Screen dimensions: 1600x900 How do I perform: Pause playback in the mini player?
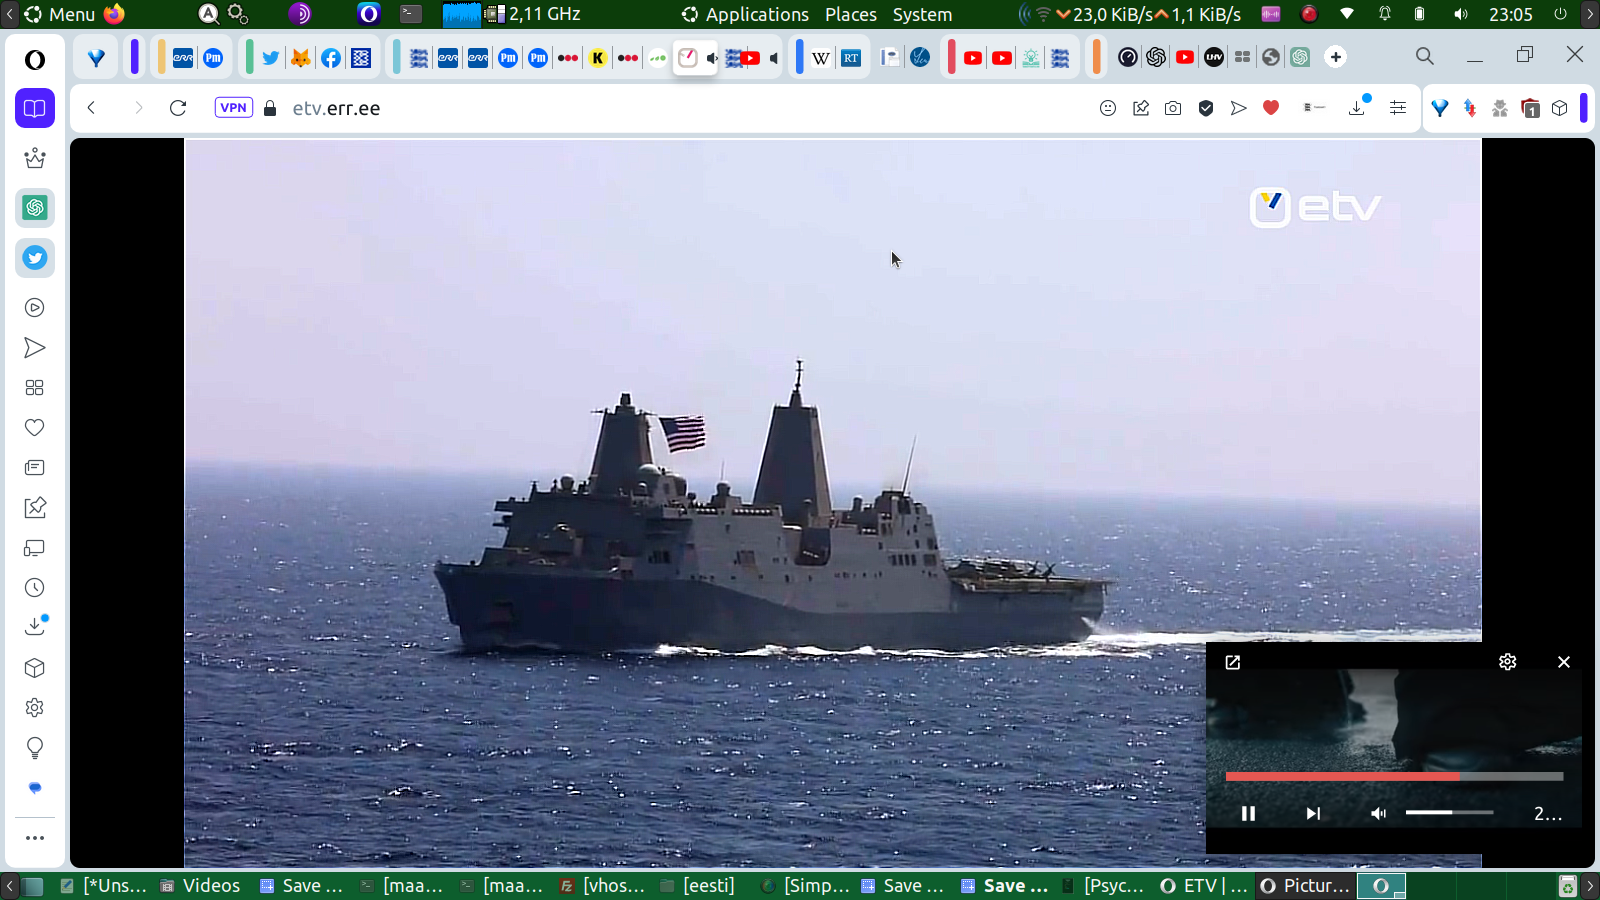1248,813
